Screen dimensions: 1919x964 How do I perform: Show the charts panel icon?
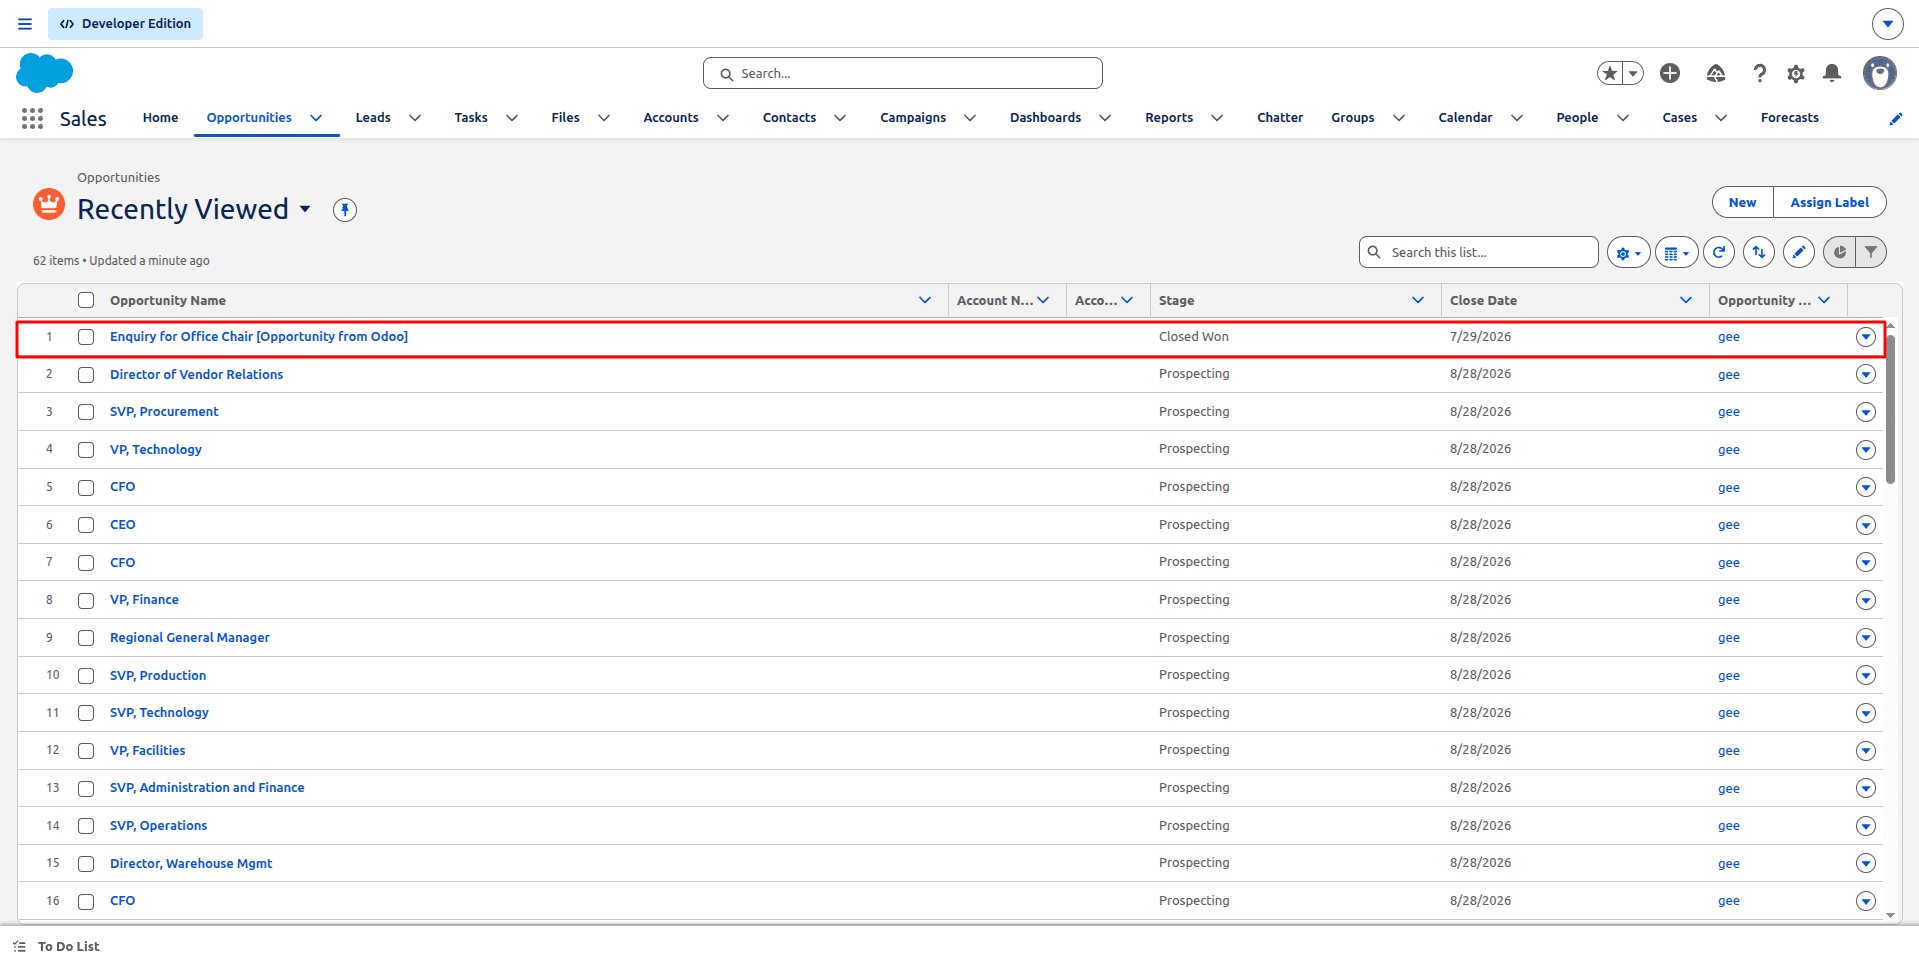[x=1839, y=253]
